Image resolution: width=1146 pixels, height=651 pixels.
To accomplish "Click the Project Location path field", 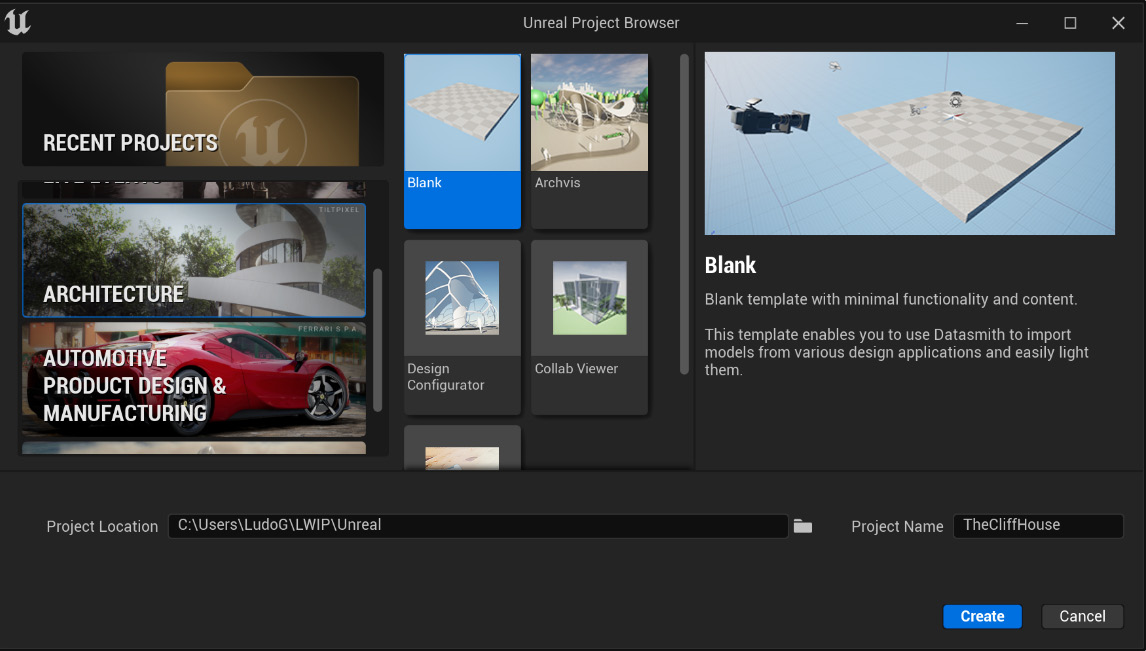I will click(478, 526).
